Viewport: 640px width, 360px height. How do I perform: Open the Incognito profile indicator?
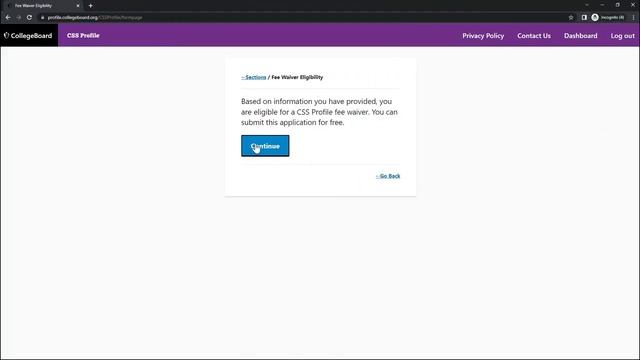(607, 18)
